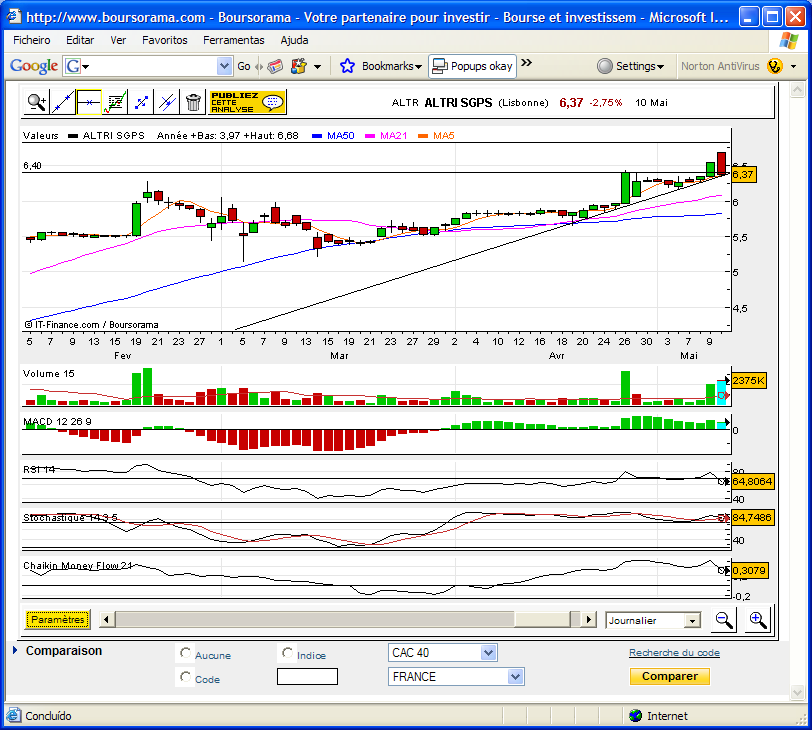Viewport: 812px width, 730px height.
Task: Open the Journalier period dropdown
Action: pyautogui.click(x=653, y=620)
